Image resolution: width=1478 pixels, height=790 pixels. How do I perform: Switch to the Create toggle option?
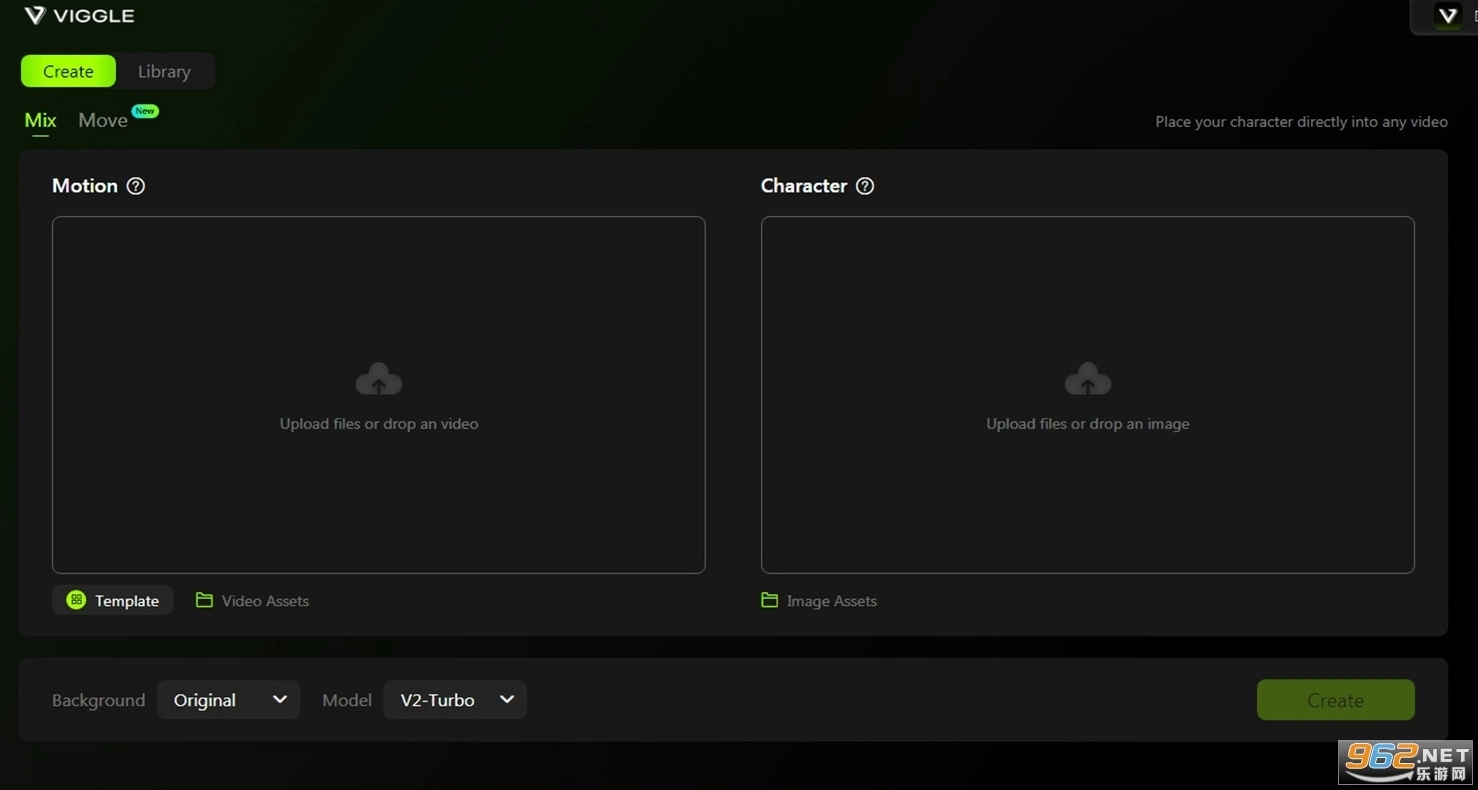[x=68, y=72]
